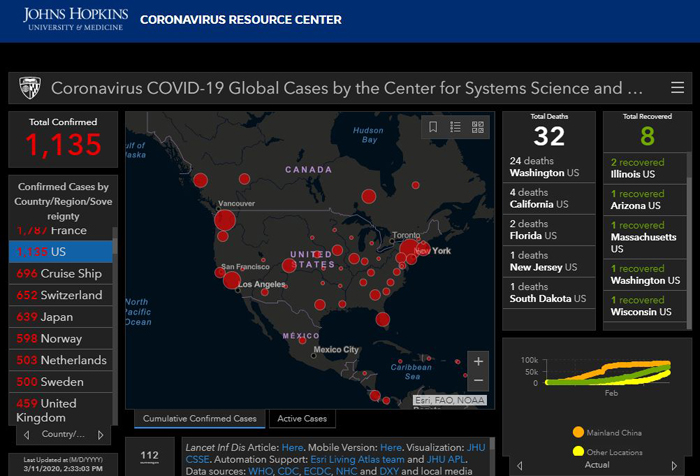Select the 598 Norway row
Image resolution: width=700 pixels, height=476 pixels.
click(61, 338)
